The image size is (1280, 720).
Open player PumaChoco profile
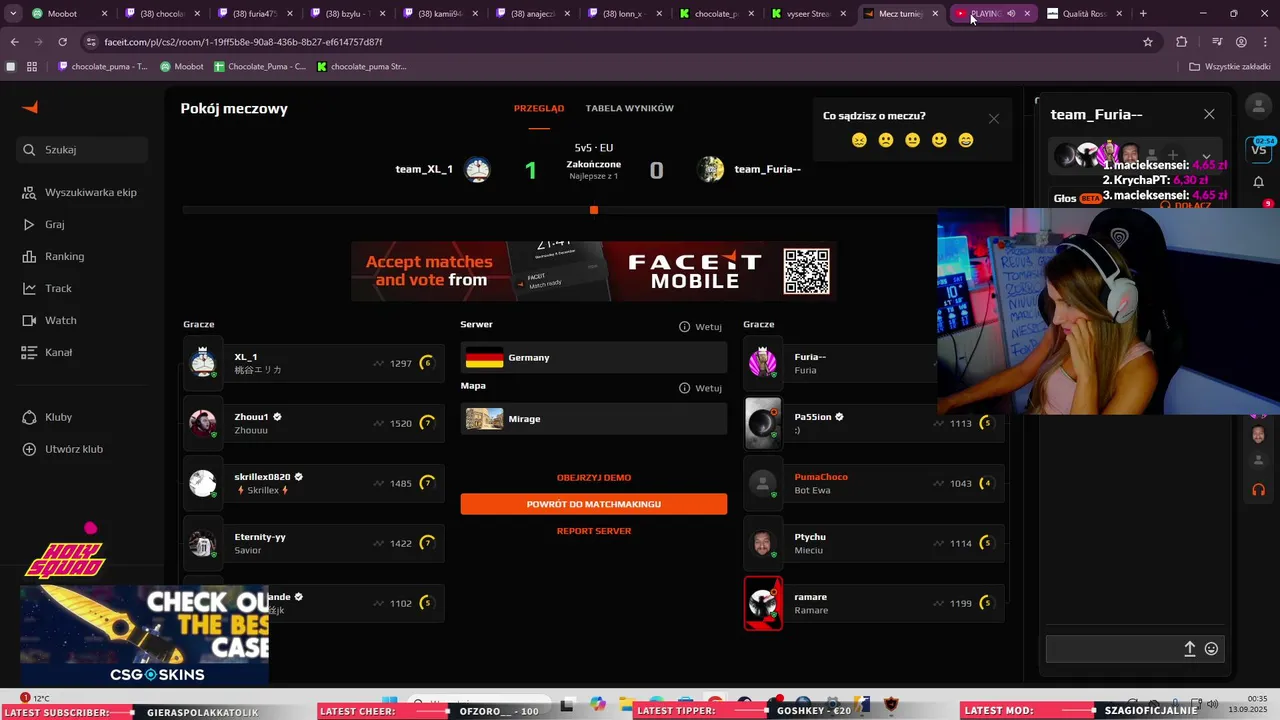click(874, 483)
